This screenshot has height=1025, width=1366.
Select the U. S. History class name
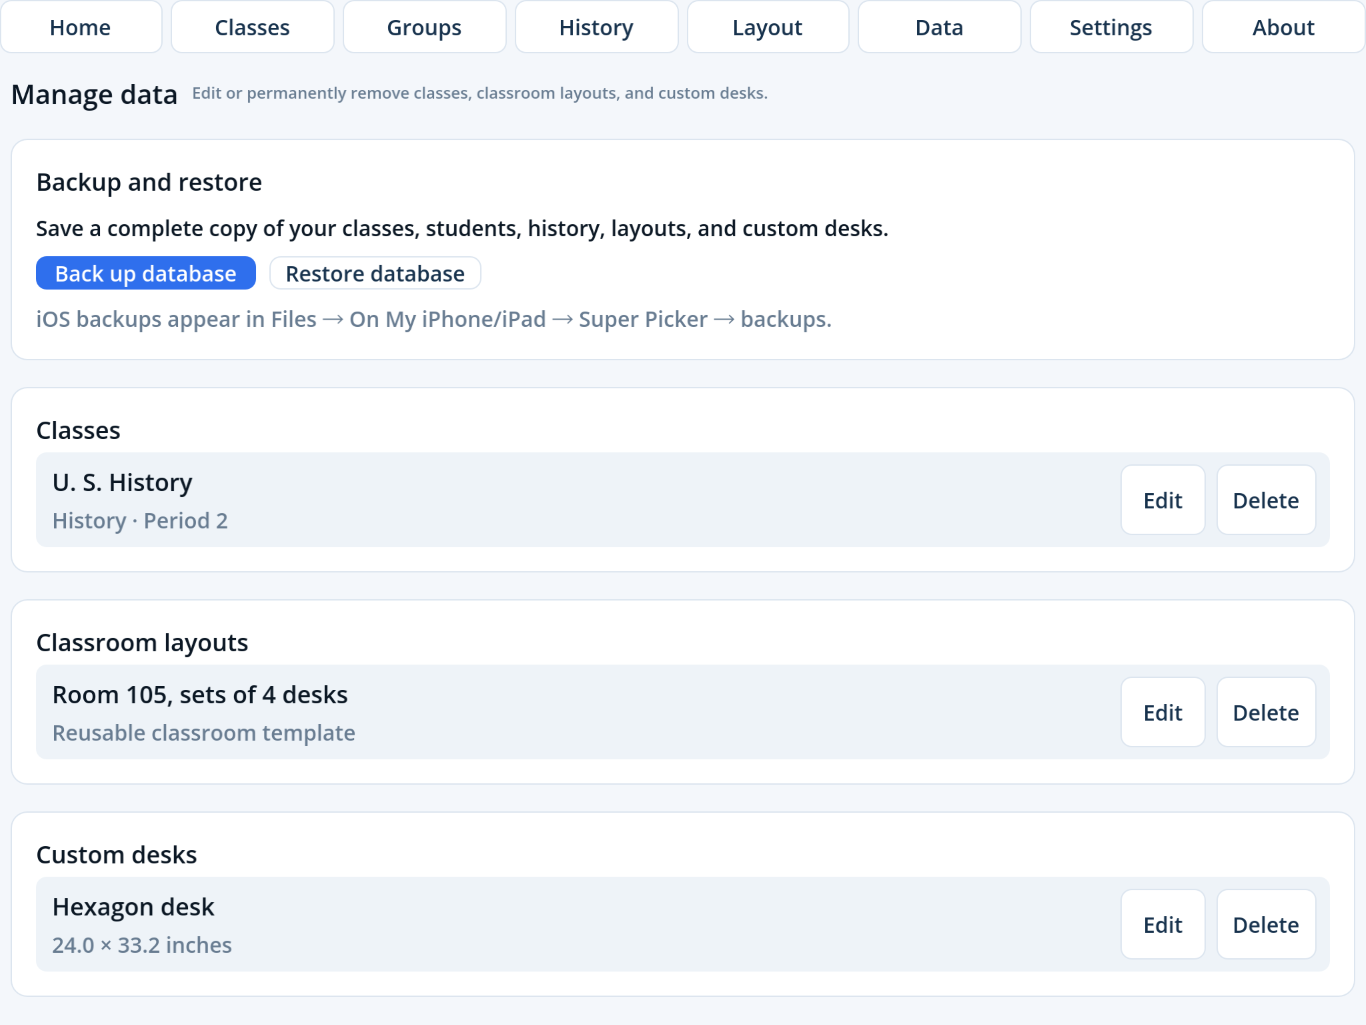click(122, 482)
